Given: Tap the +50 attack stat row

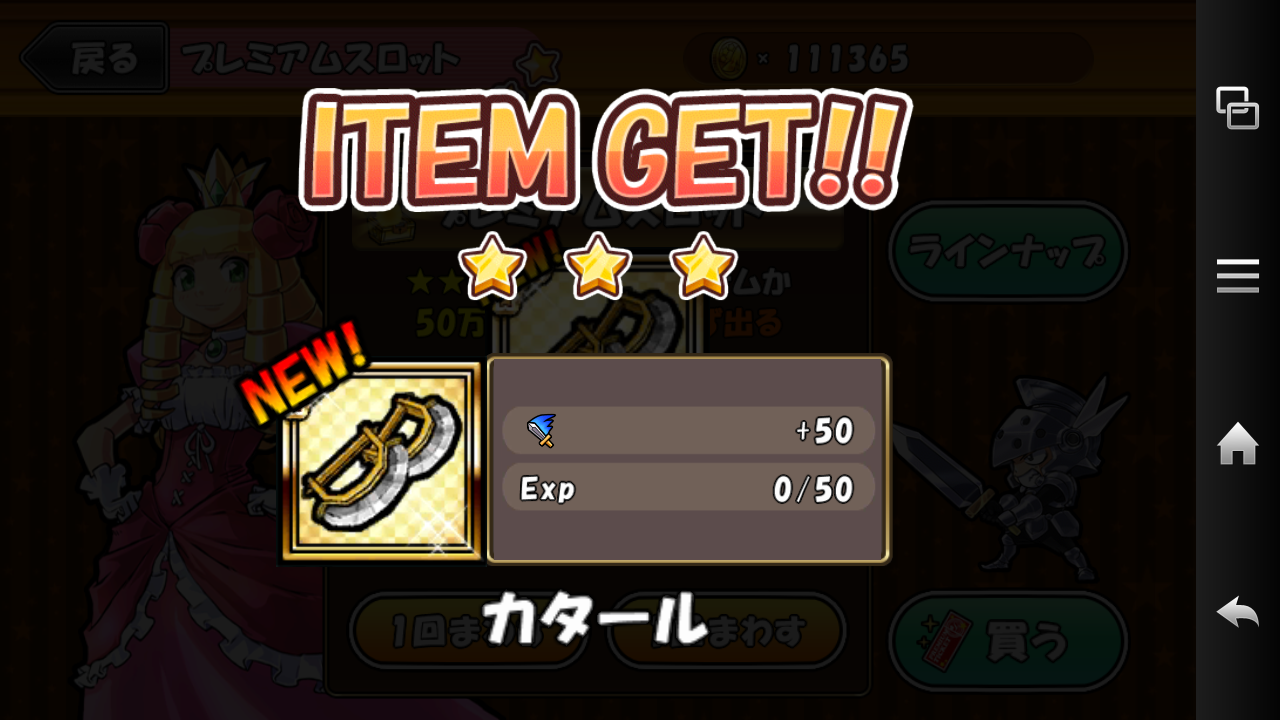Looking at the screenshot, I should [688, 431].
